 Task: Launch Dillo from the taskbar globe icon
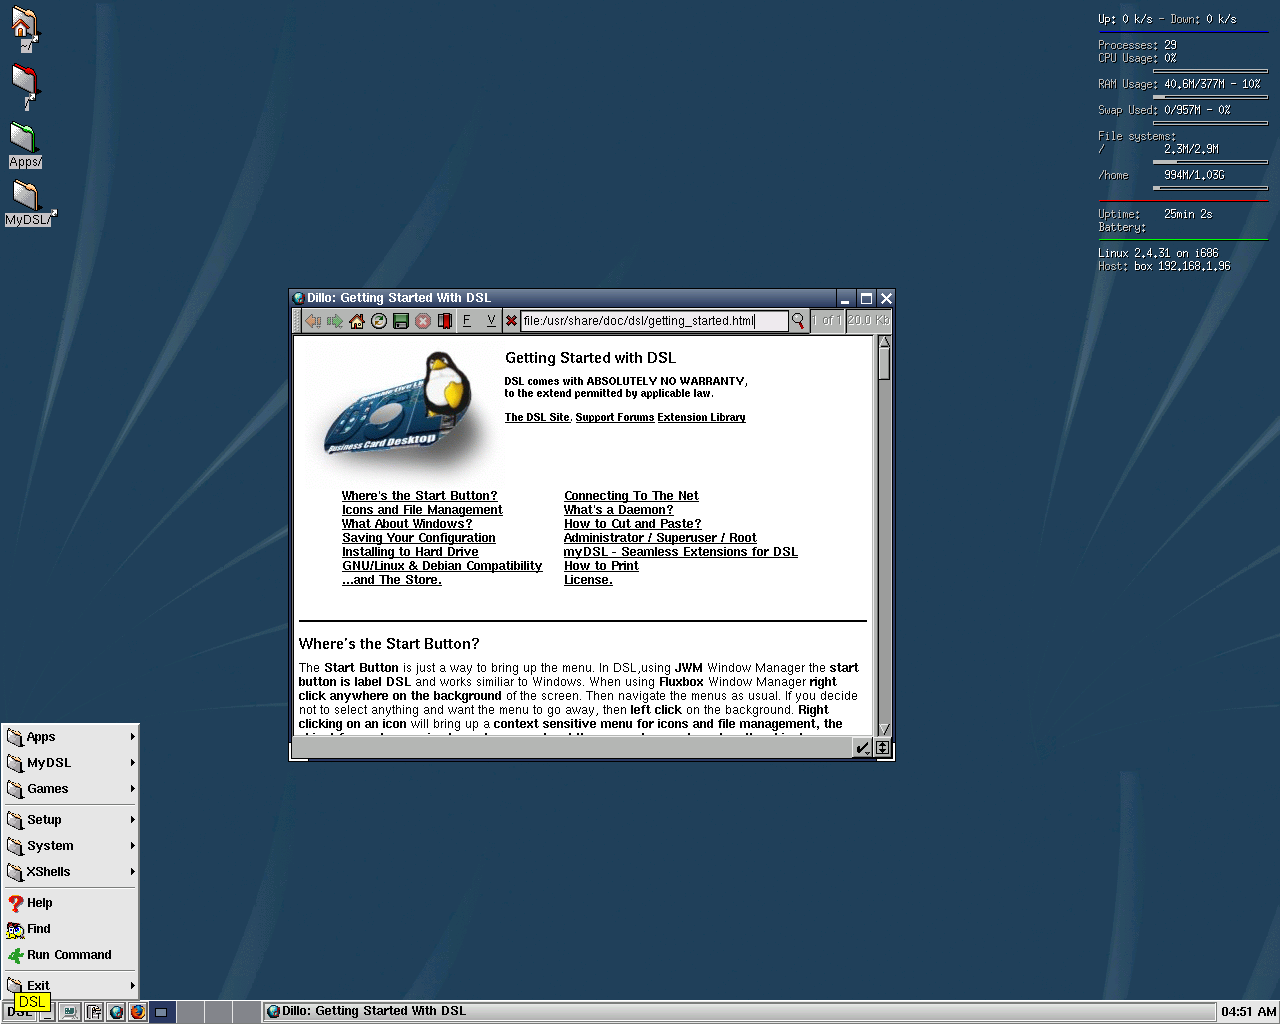click(116, 1012)
